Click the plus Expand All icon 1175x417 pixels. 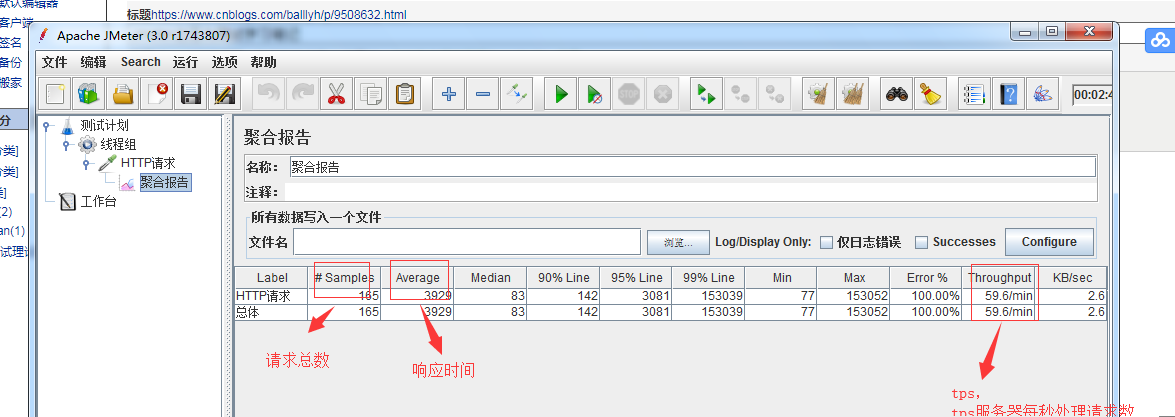449,95
